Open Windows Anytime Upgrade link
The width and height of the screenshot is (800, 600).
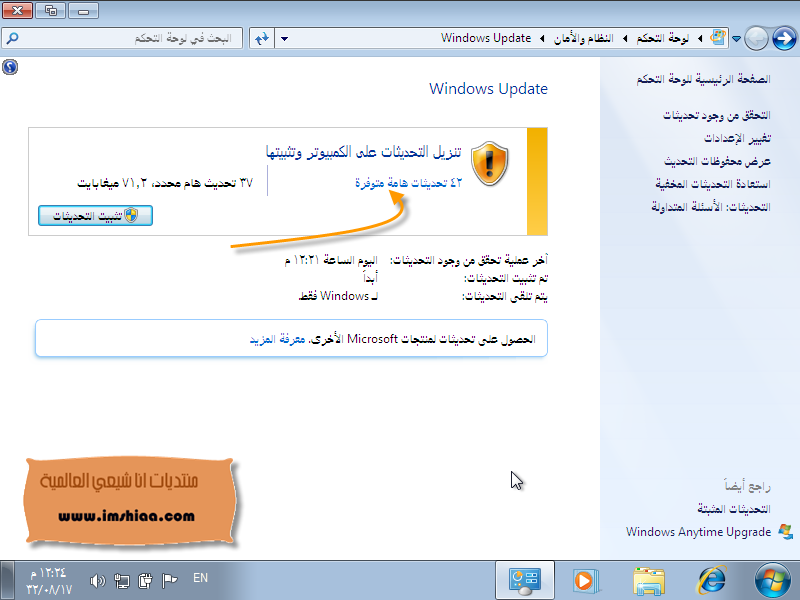(x=698, y=532)
